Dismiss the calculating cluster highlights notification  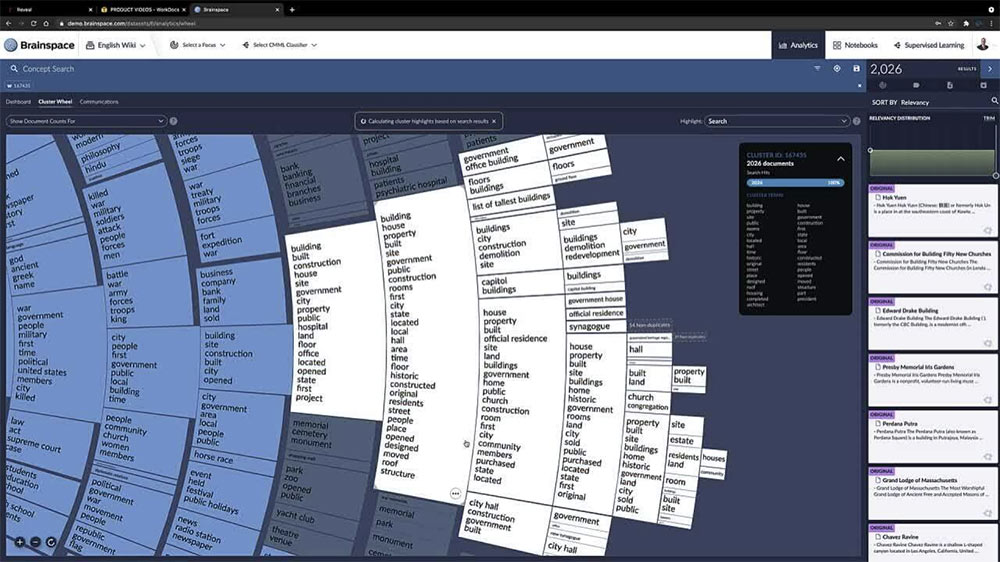493,121
